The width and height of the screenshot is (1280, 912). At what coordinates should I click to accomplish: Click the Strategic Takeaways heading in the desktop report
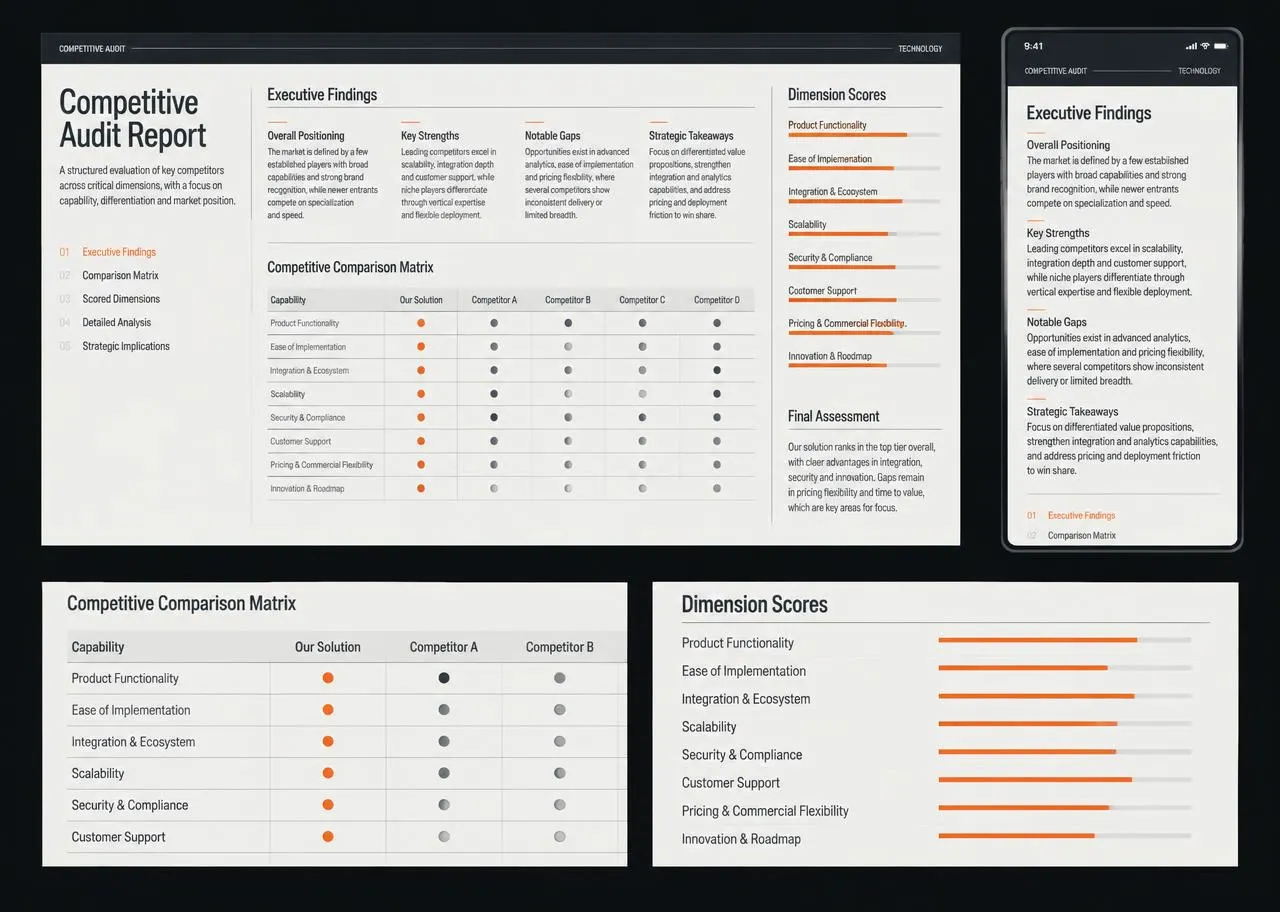(691, 136)
